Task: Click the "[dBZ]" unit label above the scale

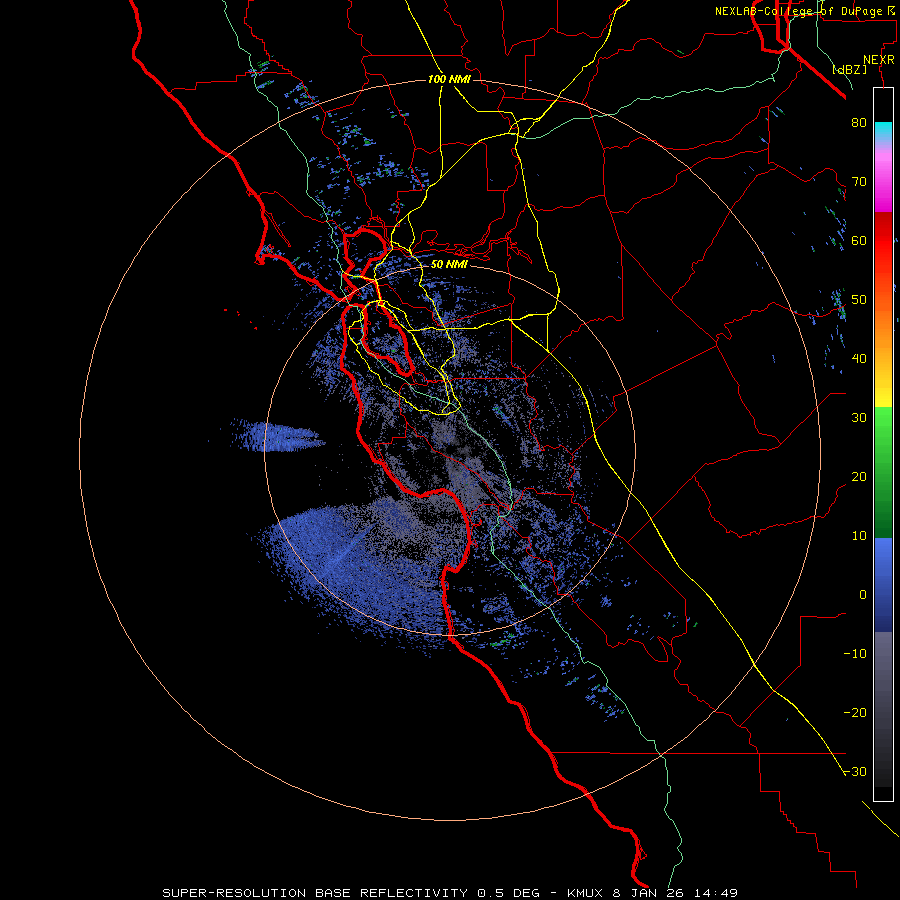Action: pyautogui.click(x=849, y=69)
